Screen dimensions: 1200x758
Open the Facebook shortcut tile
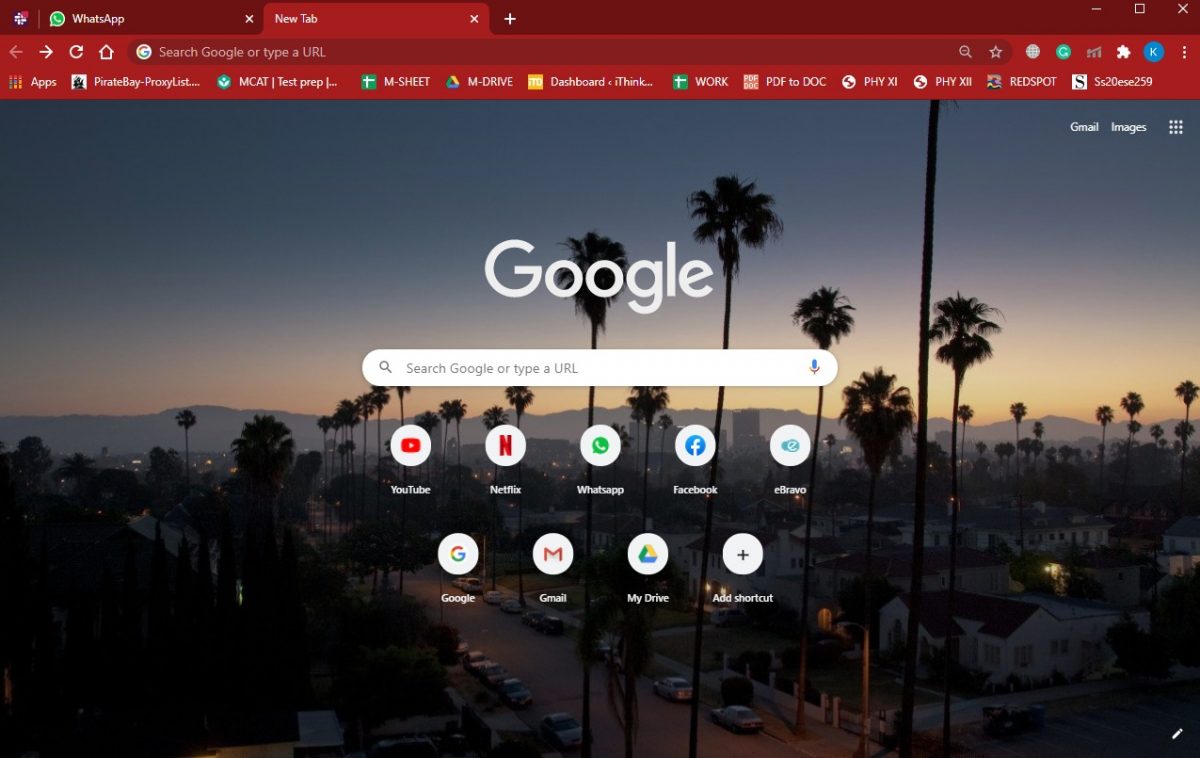[695, 446]
